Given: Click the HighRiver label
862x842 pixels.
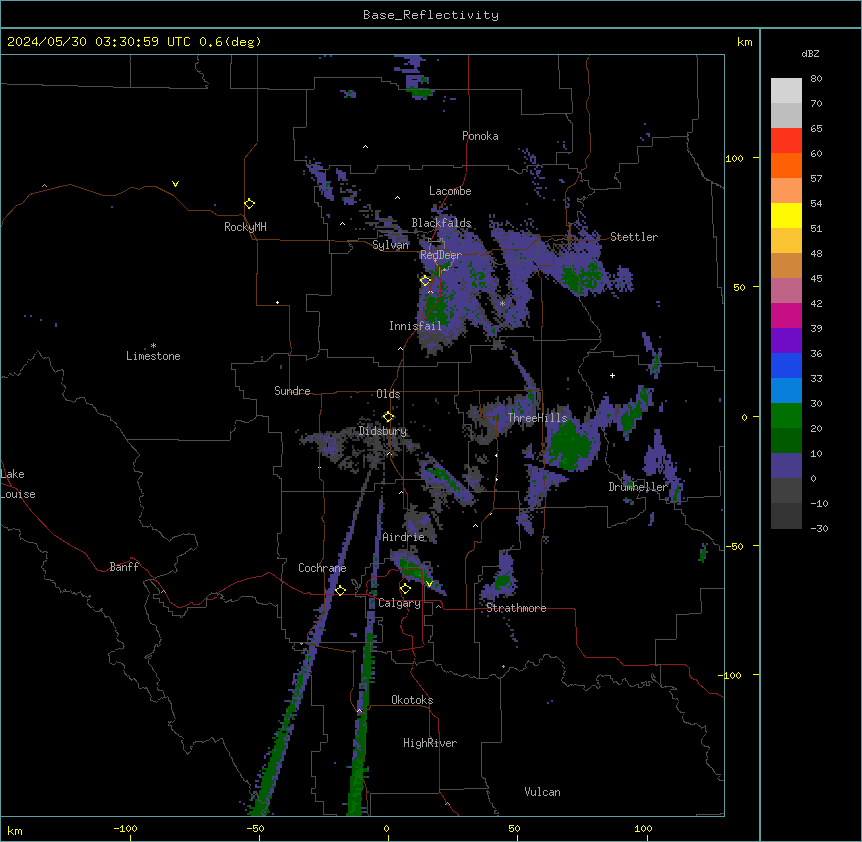Looking at the screenshot, I should 430,743.
